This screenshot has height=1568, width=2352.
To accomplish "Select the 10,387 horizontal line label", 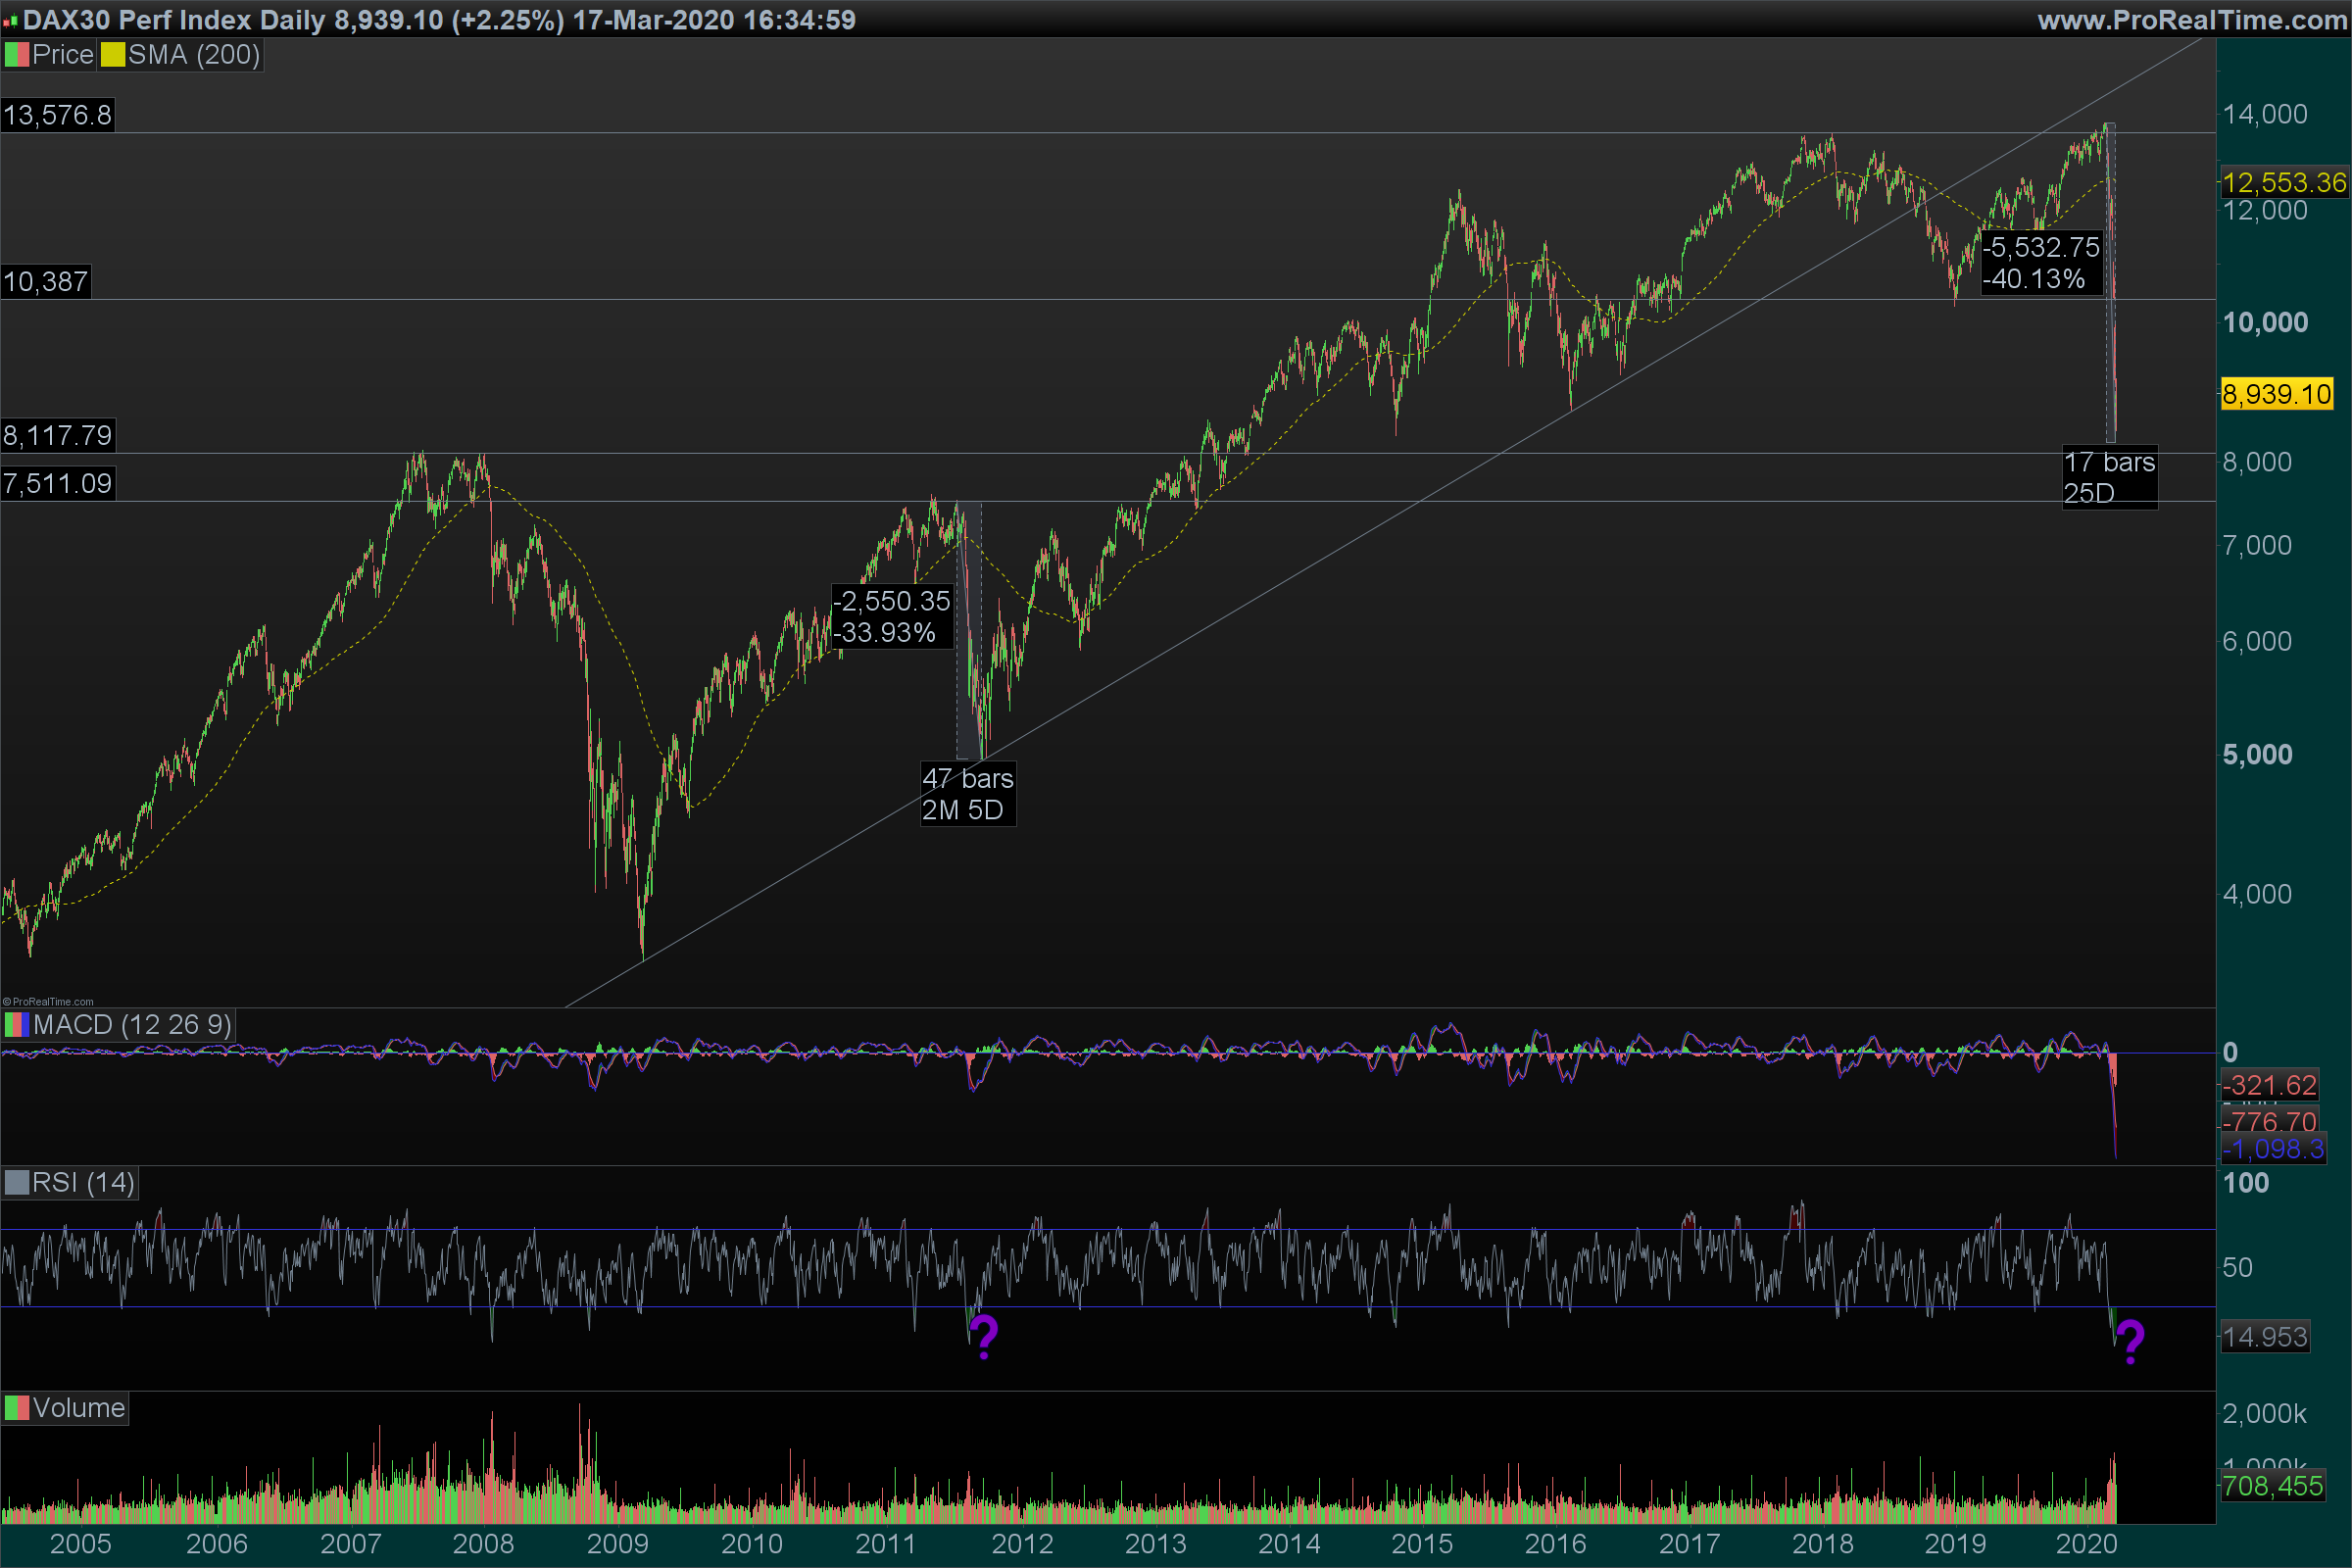I will [45, 281].
